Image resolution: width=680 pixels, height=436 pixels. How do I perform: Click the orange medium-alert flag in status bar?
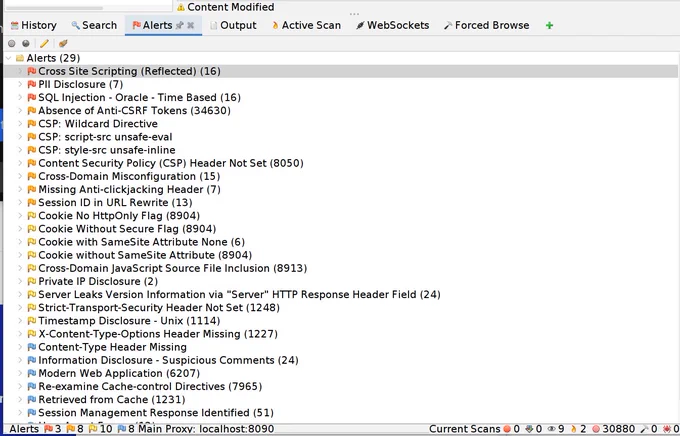tap(71, 429)
